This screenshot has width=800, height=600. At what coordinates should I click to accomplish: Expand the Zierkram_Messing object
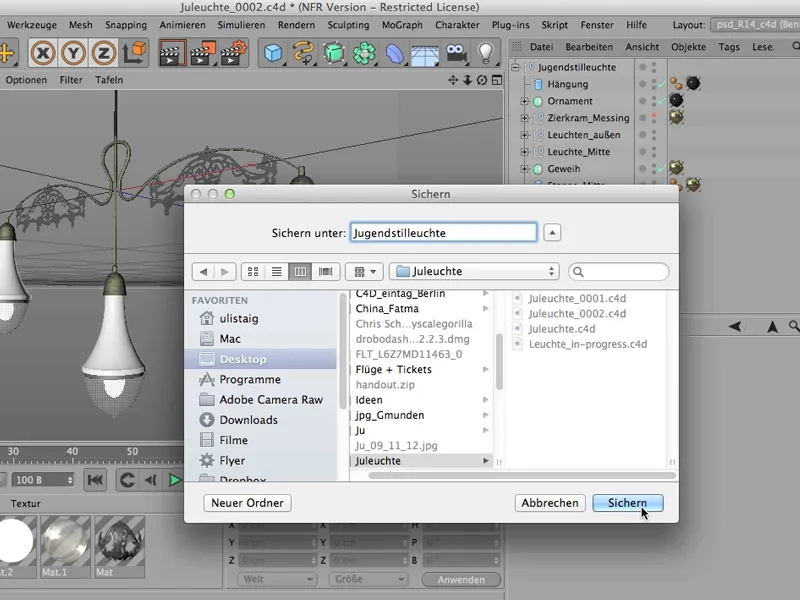click(x=524, y=118)
